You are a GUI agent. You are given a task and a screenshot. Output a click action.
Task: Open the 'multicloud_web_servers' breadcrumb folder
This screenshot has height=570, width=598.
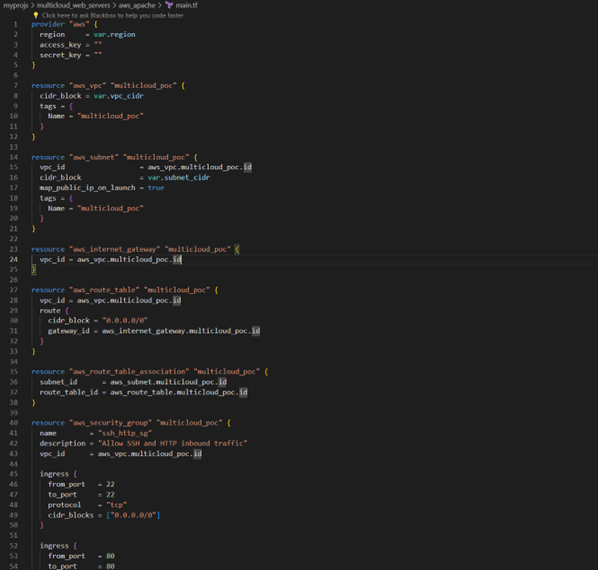pos(73,5)
